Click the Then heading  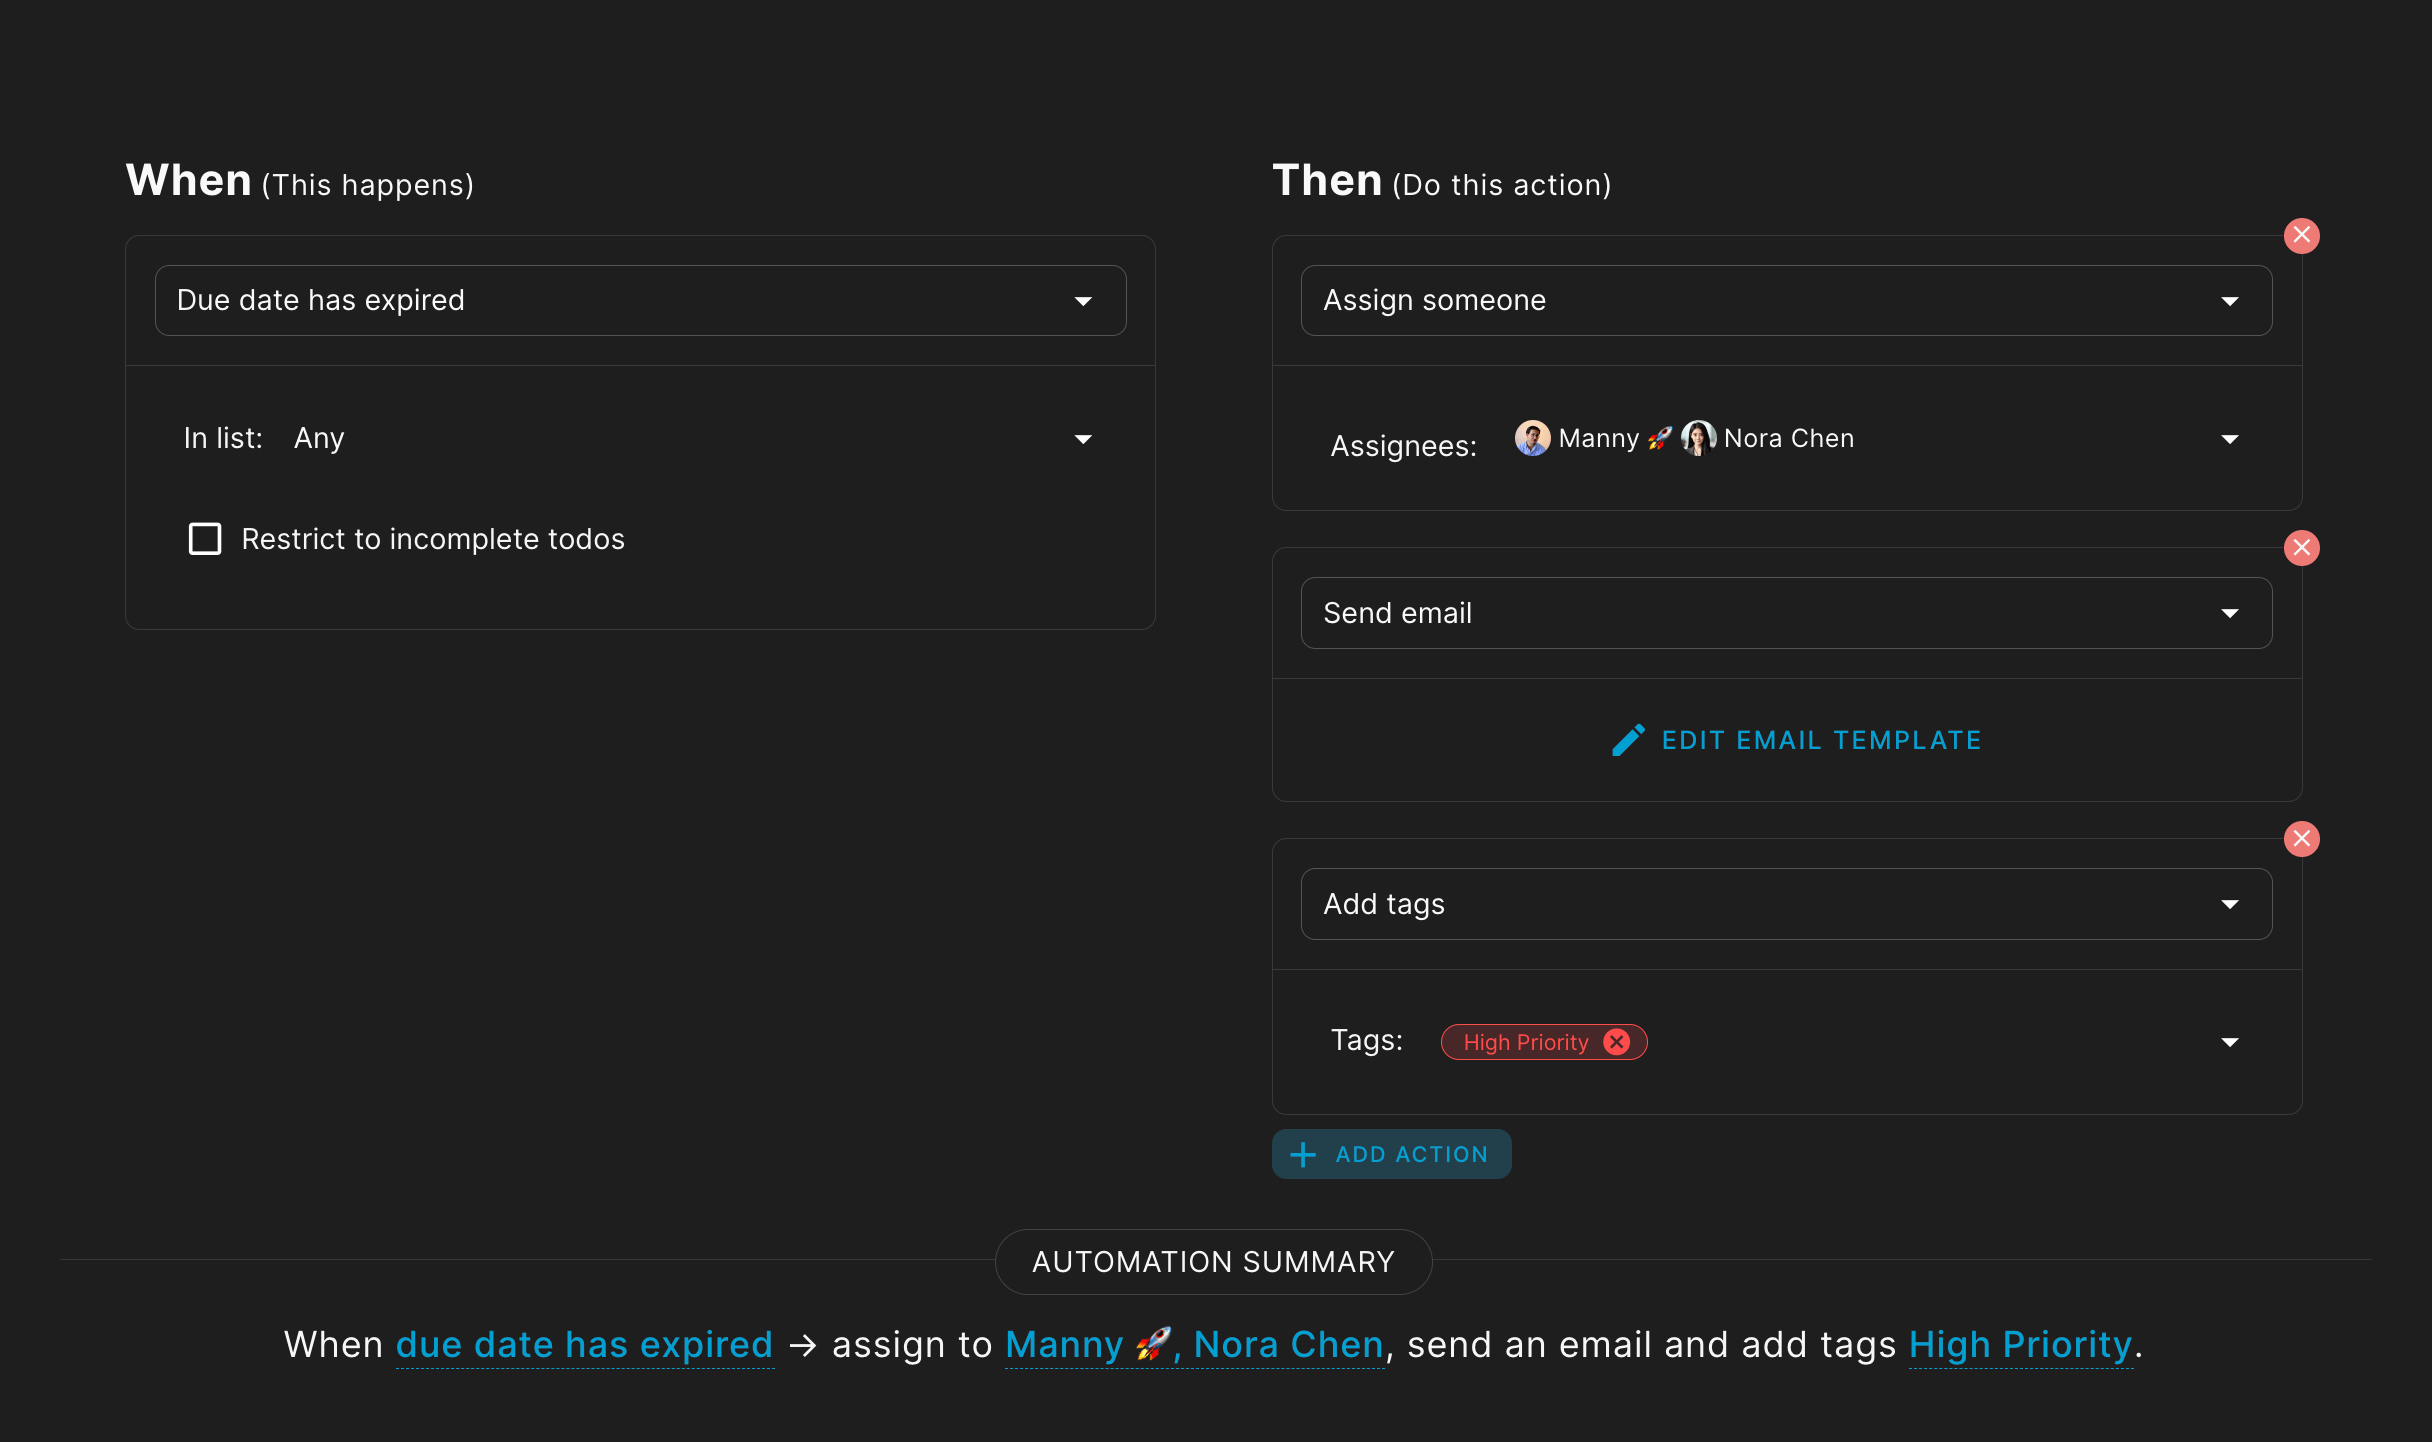[x=1327, y=180]
